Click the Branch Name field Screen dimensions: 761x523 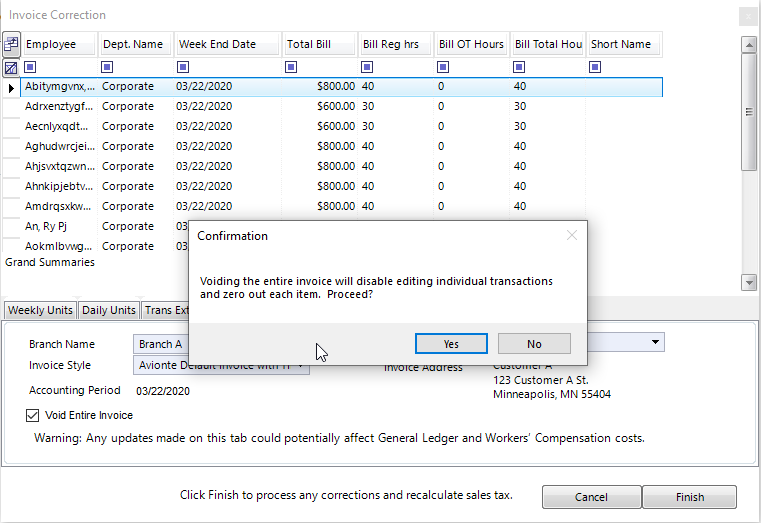pos(161,344)
